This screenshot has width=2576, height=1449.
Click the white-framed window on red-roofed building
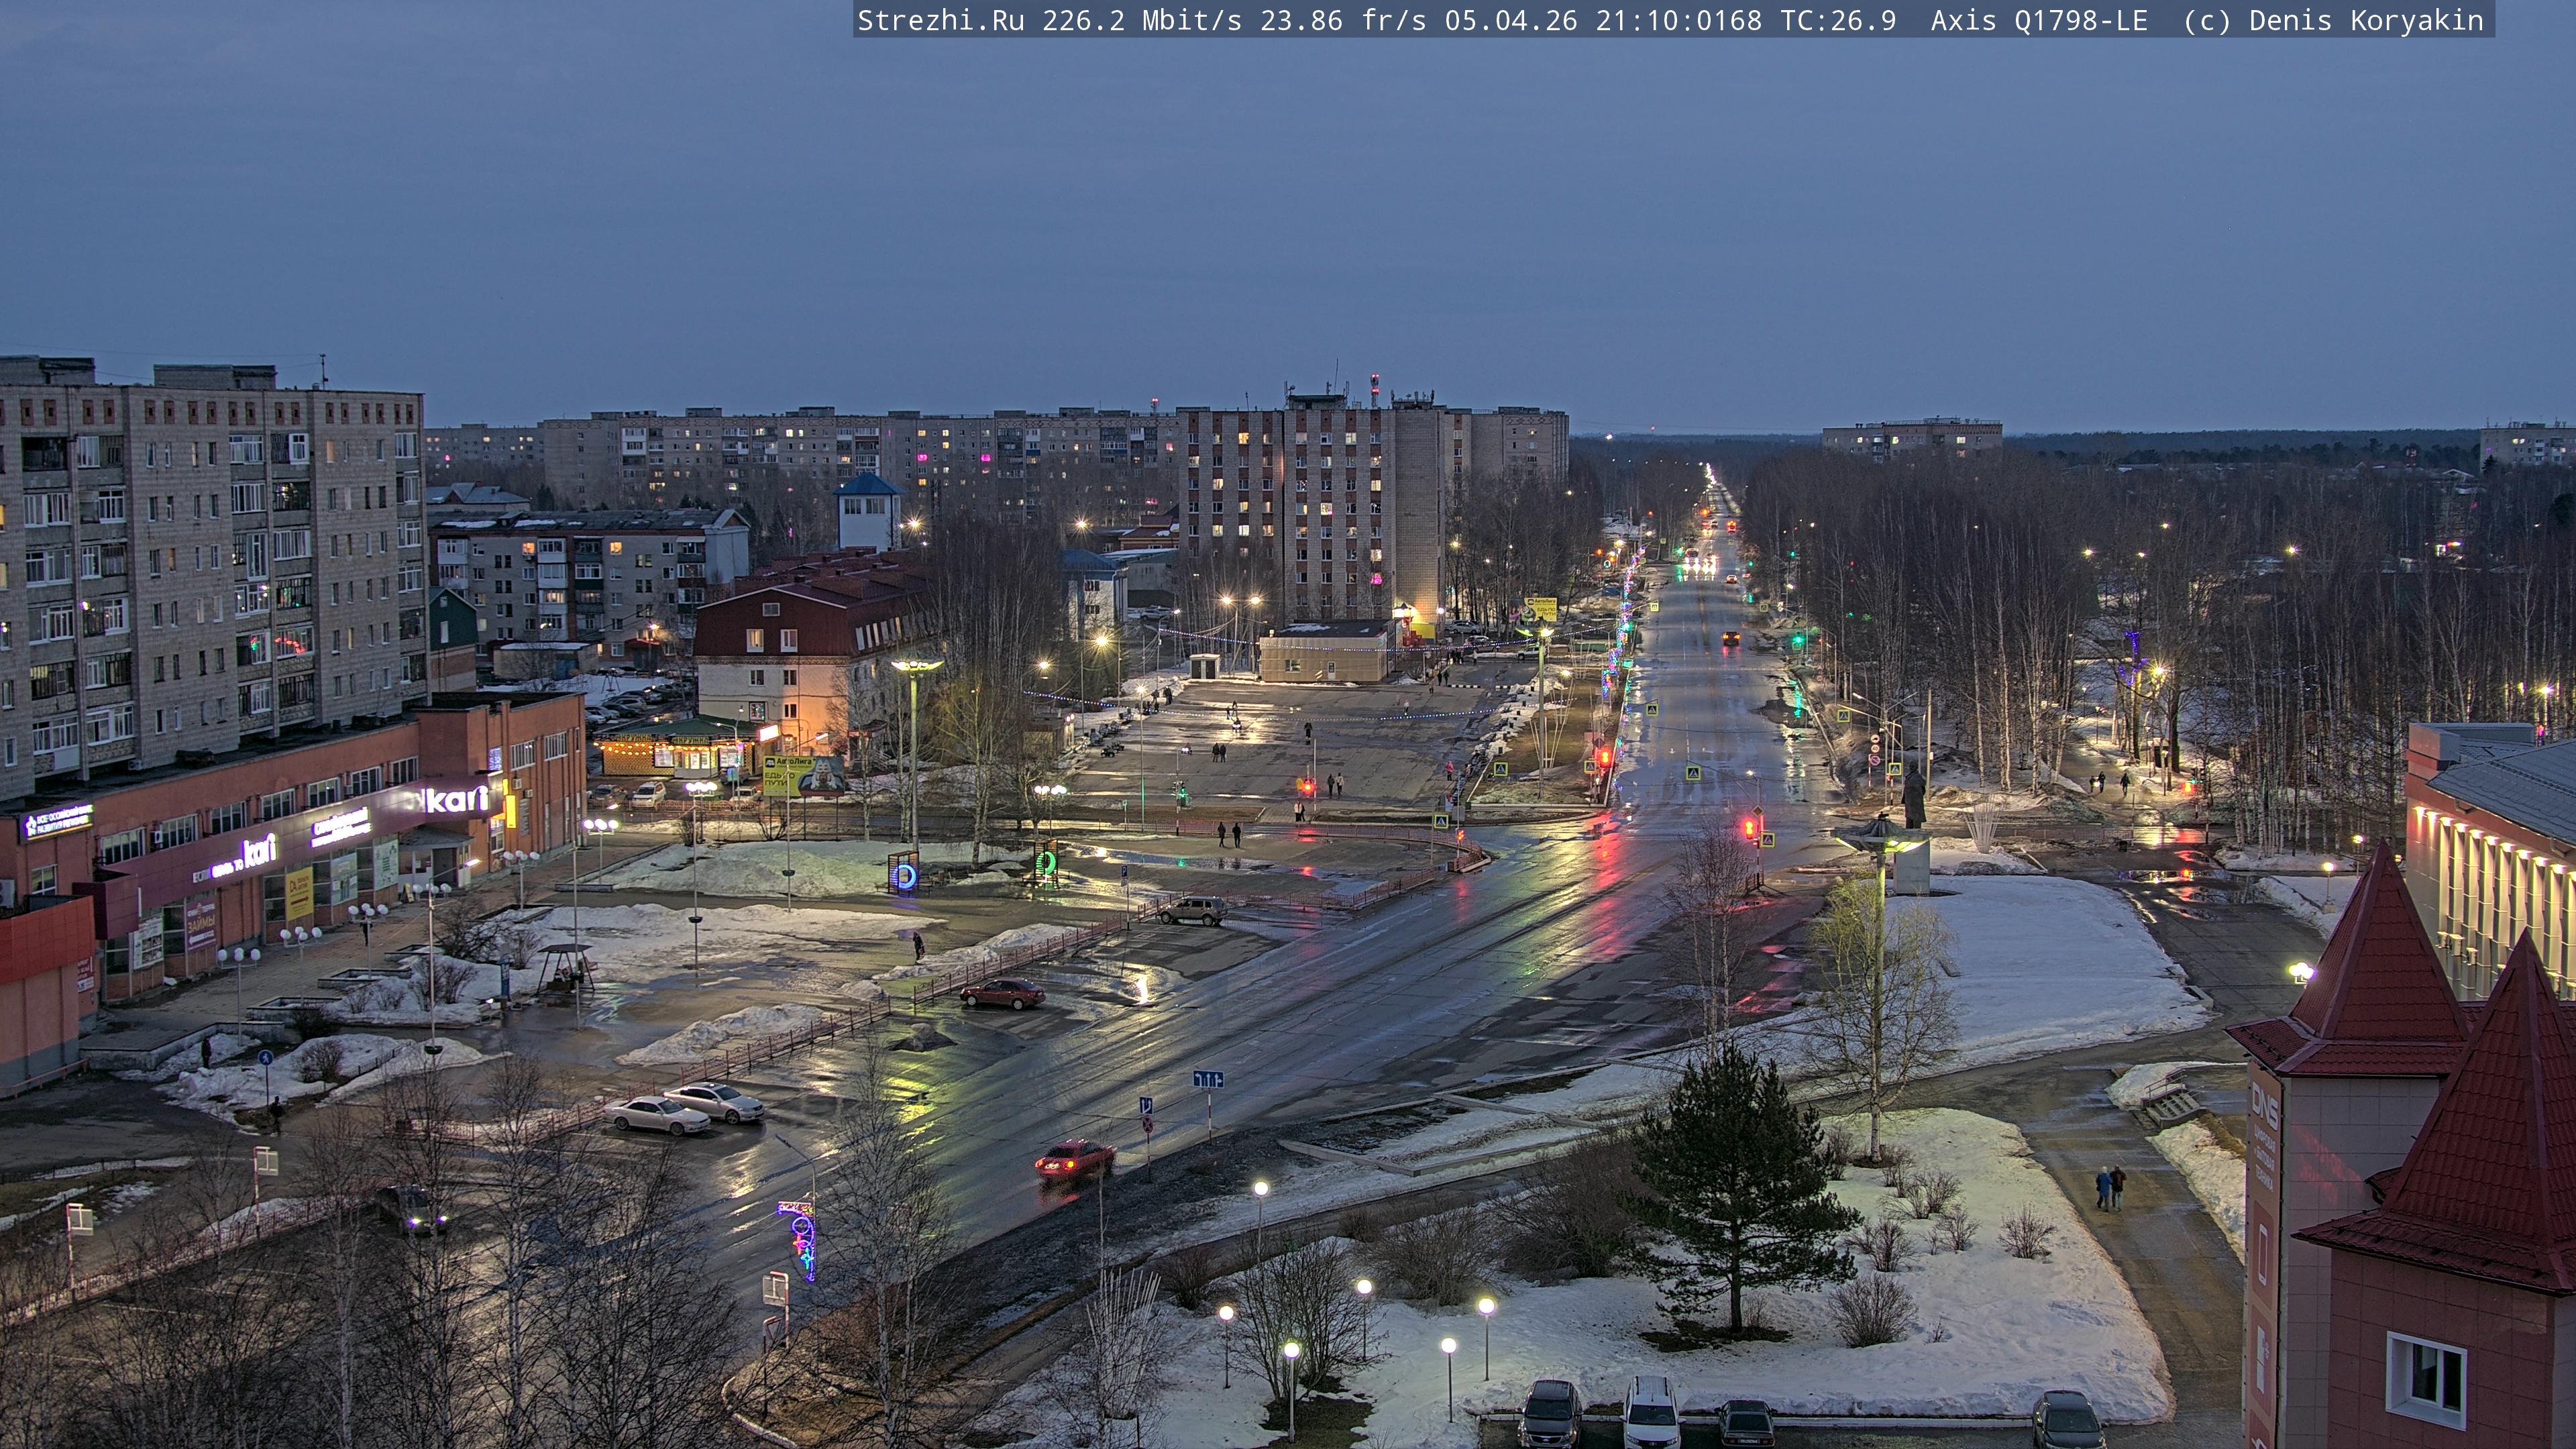coord(2425,1380)
